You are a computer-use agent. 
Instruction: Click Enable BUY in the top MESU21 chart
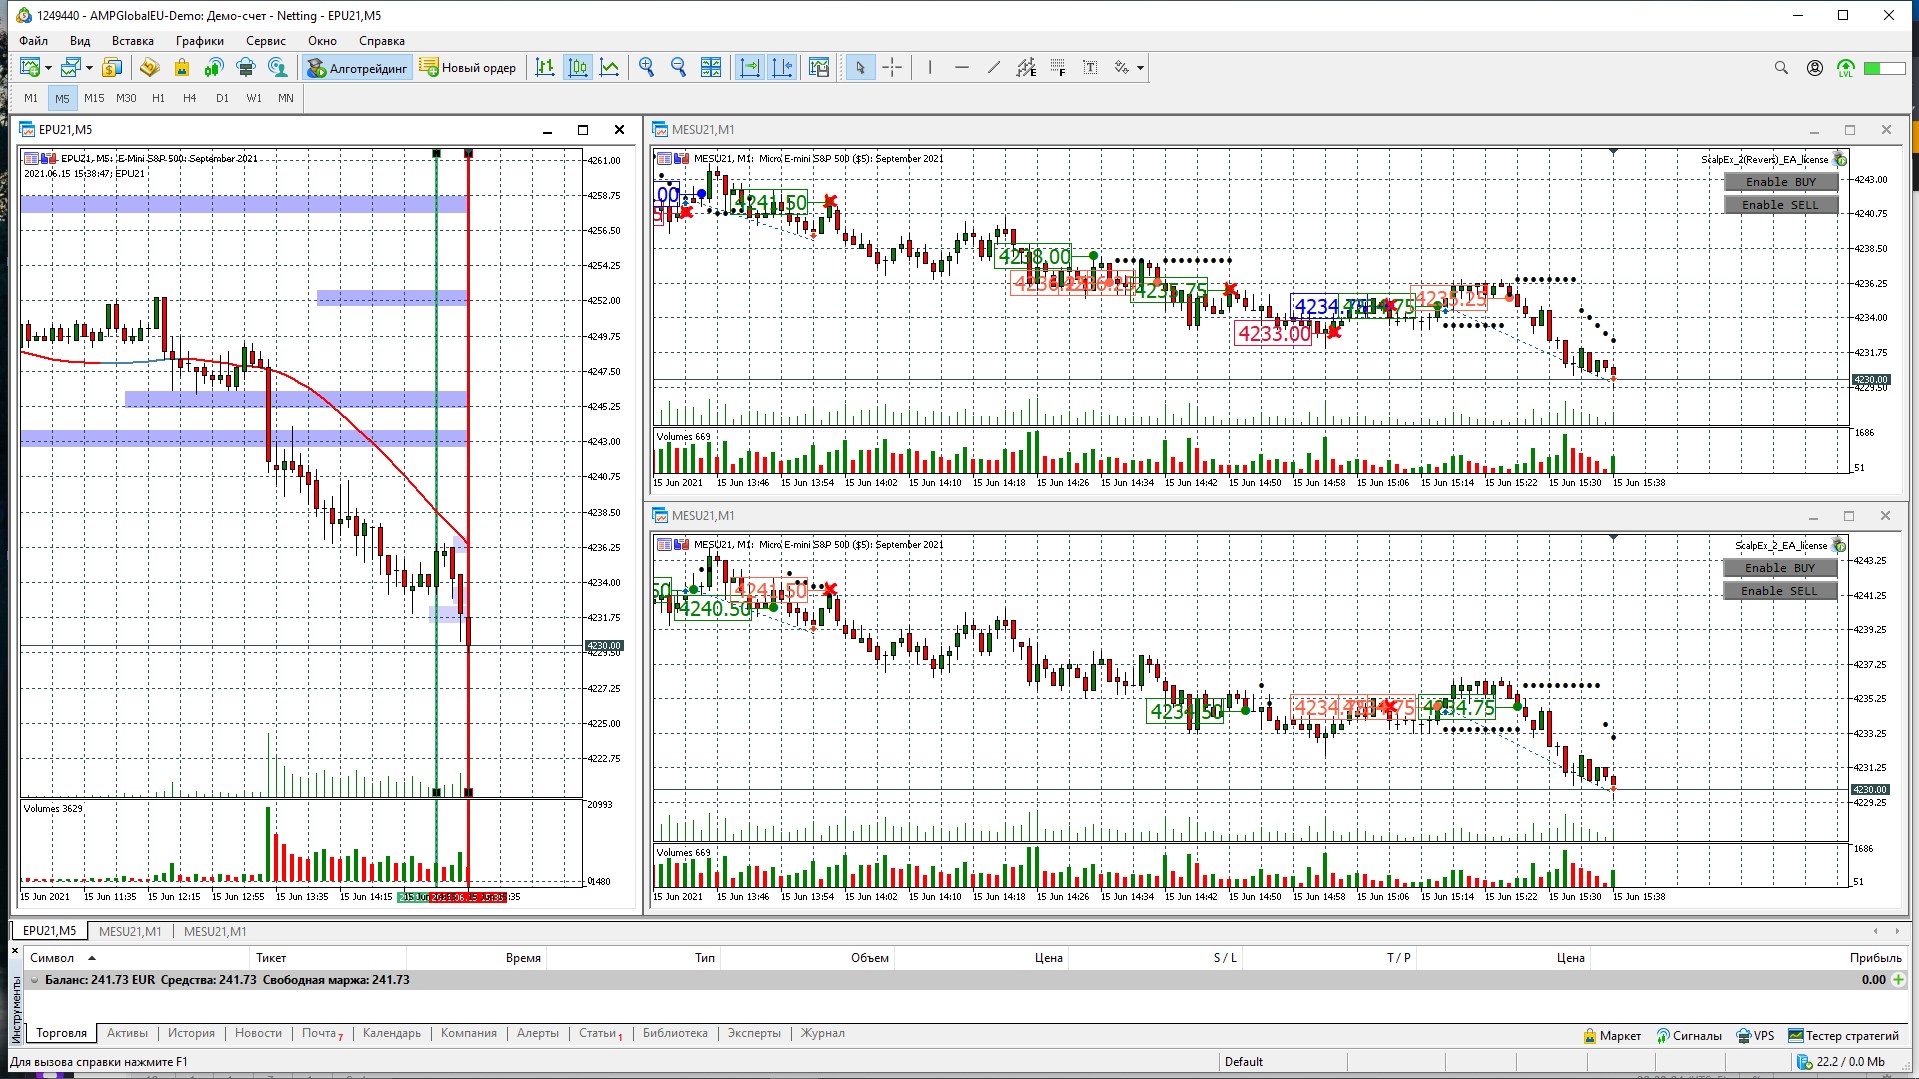[1780, 182]
